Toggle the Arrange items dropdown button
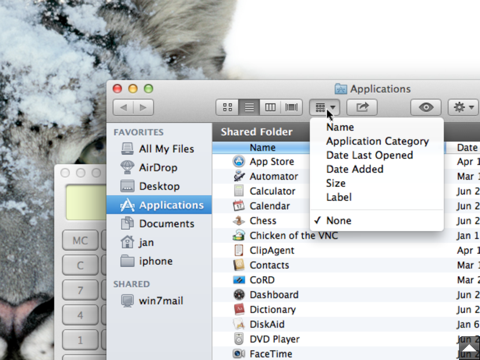 [x=325, y=107]
